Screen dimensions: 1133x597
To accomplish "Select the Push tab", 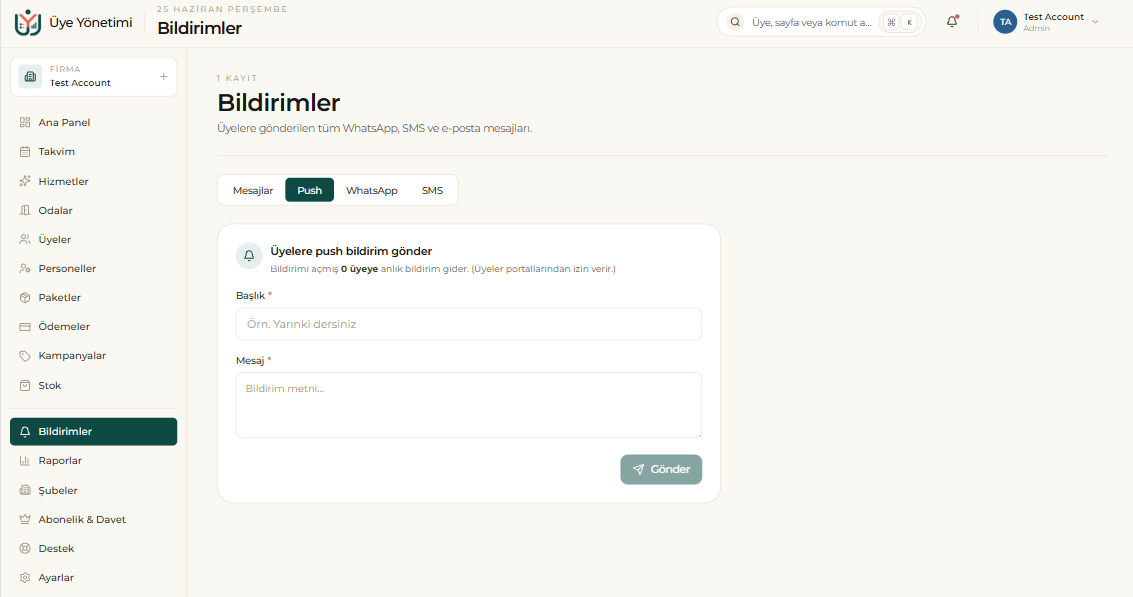I will [x=309, y=190].
